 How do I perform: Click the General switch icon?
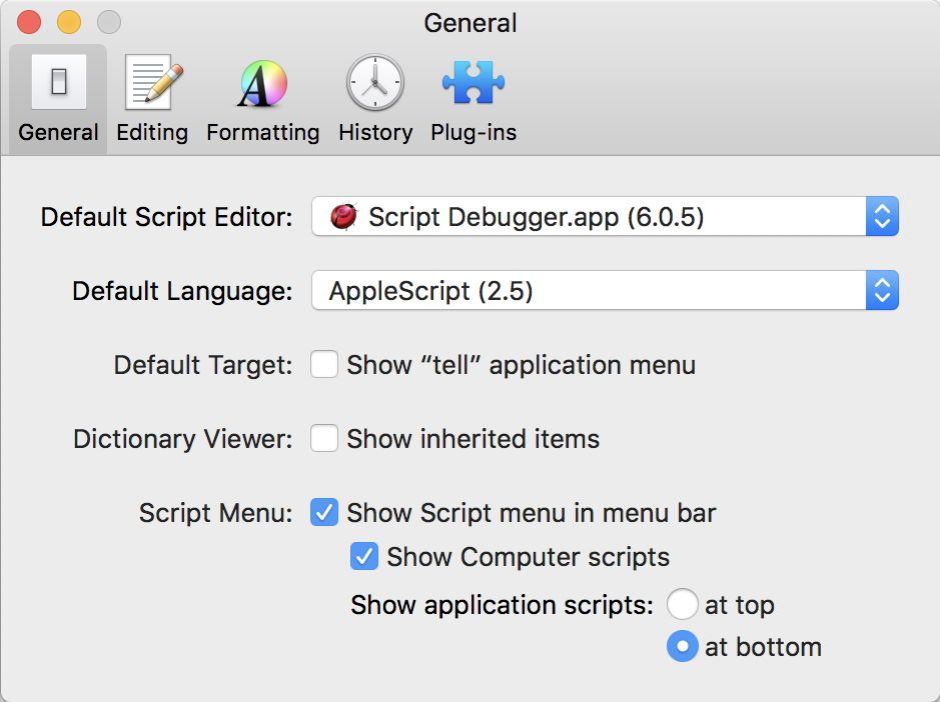pyautogui.click(x=58, y=83)
